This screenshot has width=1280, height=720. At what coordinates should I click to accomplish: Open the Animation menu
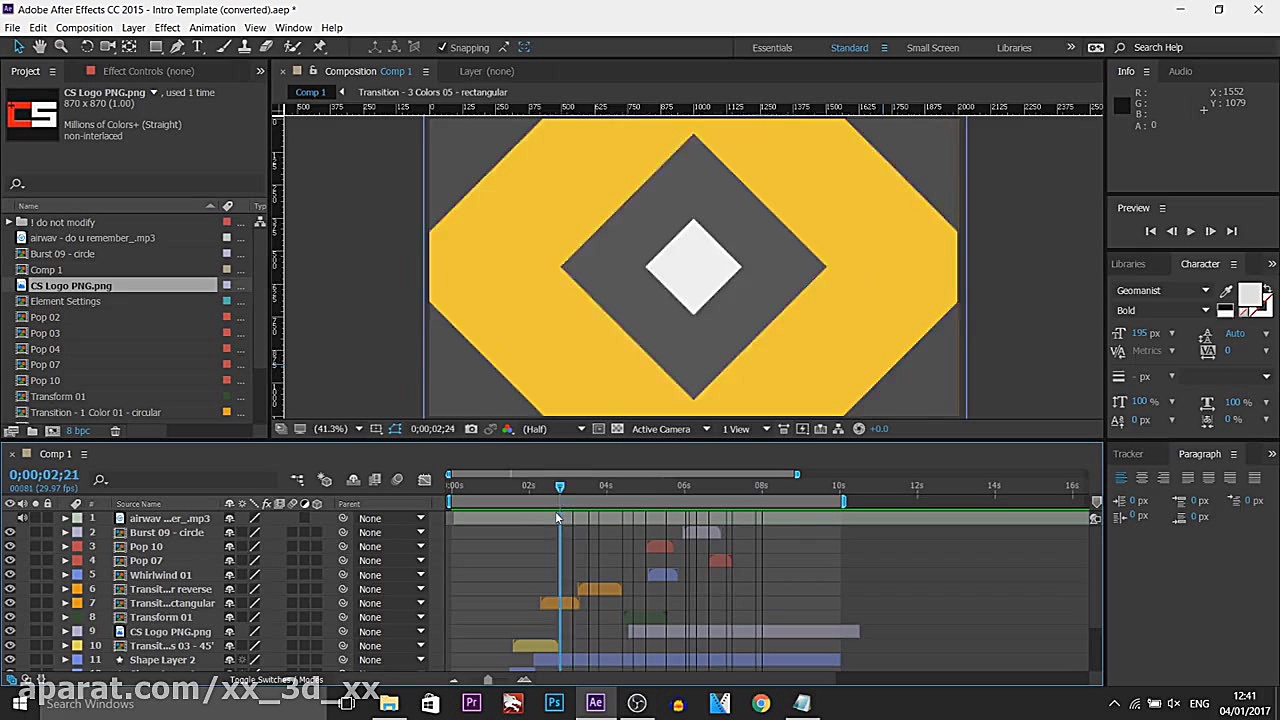pos(212,27)
